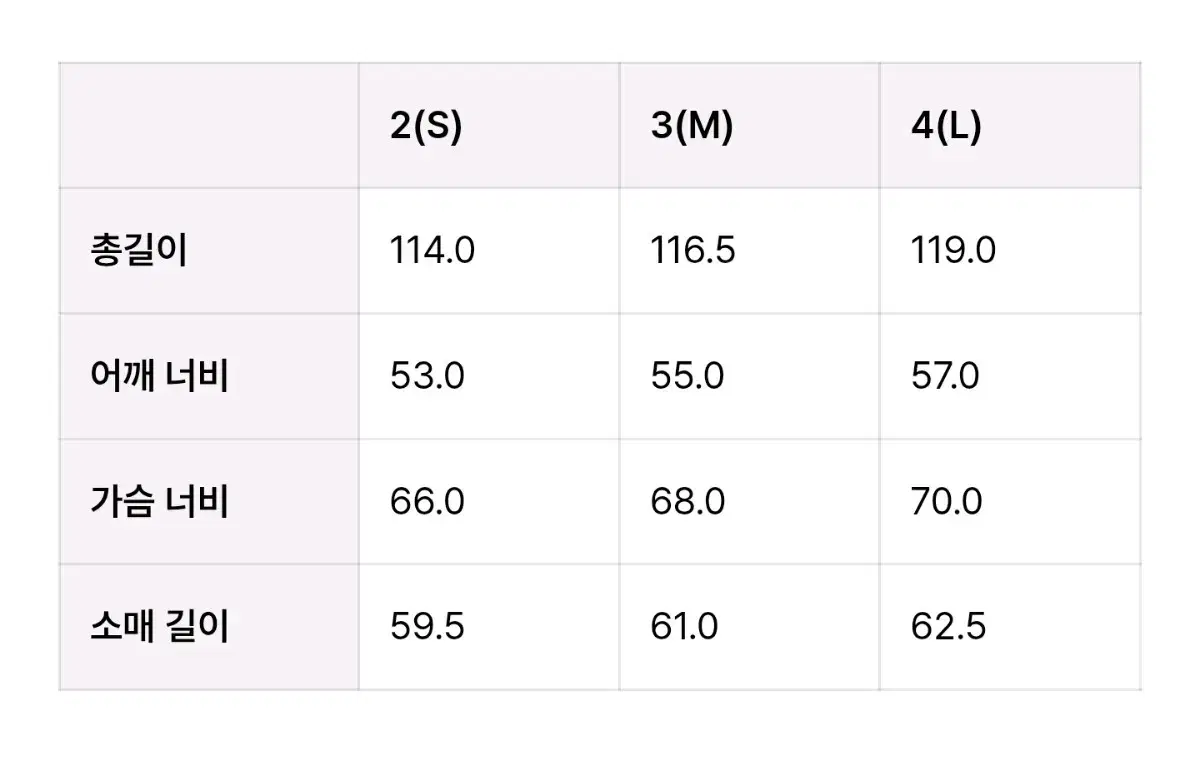The image size is (1200, 760).
Task: Pick the 57.0 shoulder width cell
Action: pyautogui.click(x=945, y=377)
